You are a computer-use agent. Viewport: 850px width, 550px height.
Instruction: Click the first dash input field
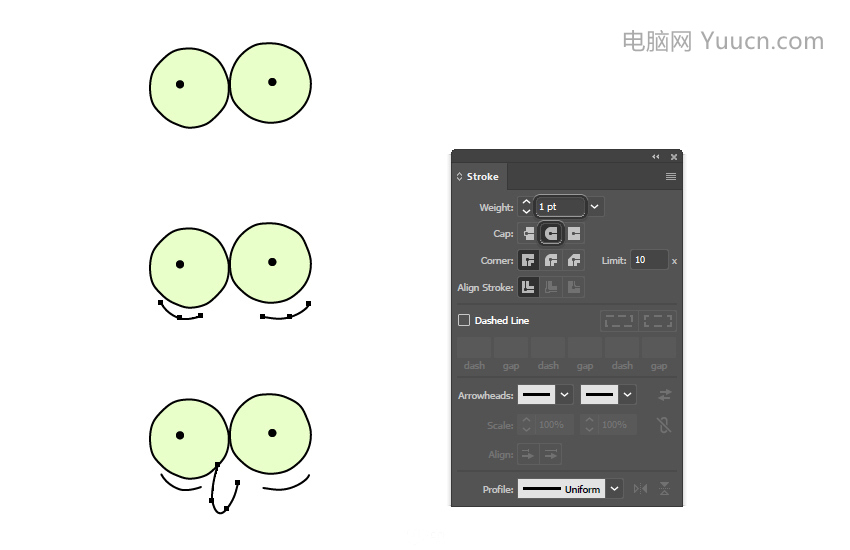(x=474, y=348)
